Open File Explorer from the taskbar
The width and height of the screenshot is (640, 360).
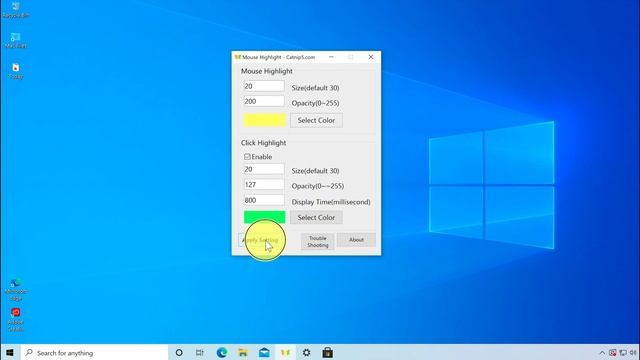(x=243, y=353)
